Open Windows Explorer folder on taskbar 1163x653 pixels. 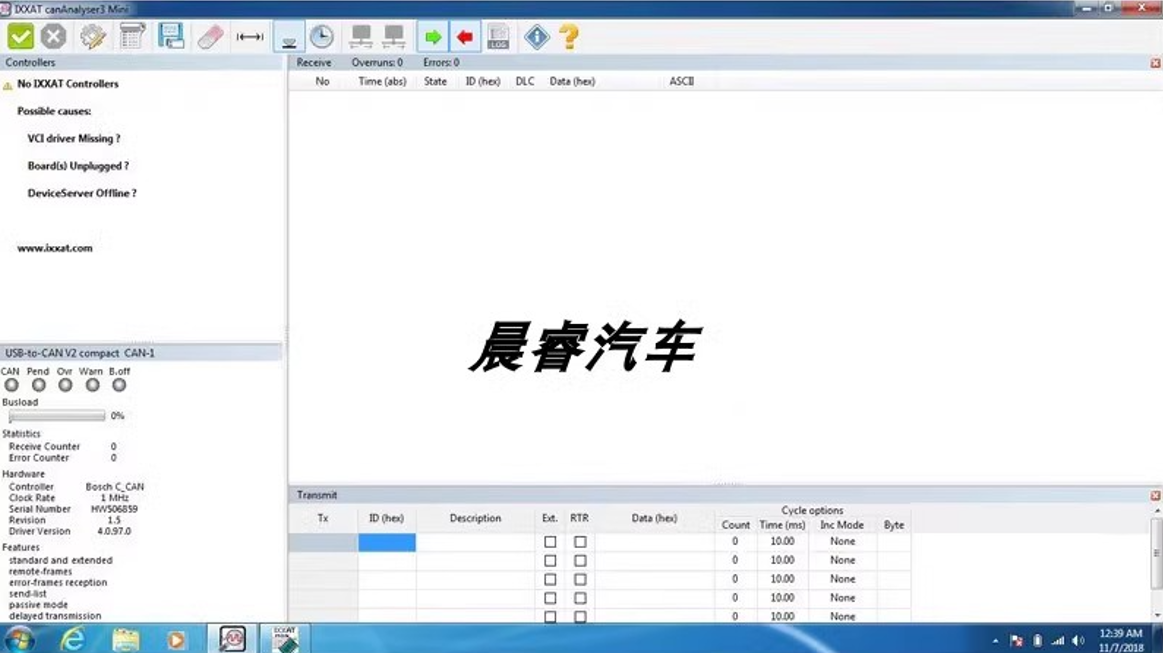click(125, 639)
